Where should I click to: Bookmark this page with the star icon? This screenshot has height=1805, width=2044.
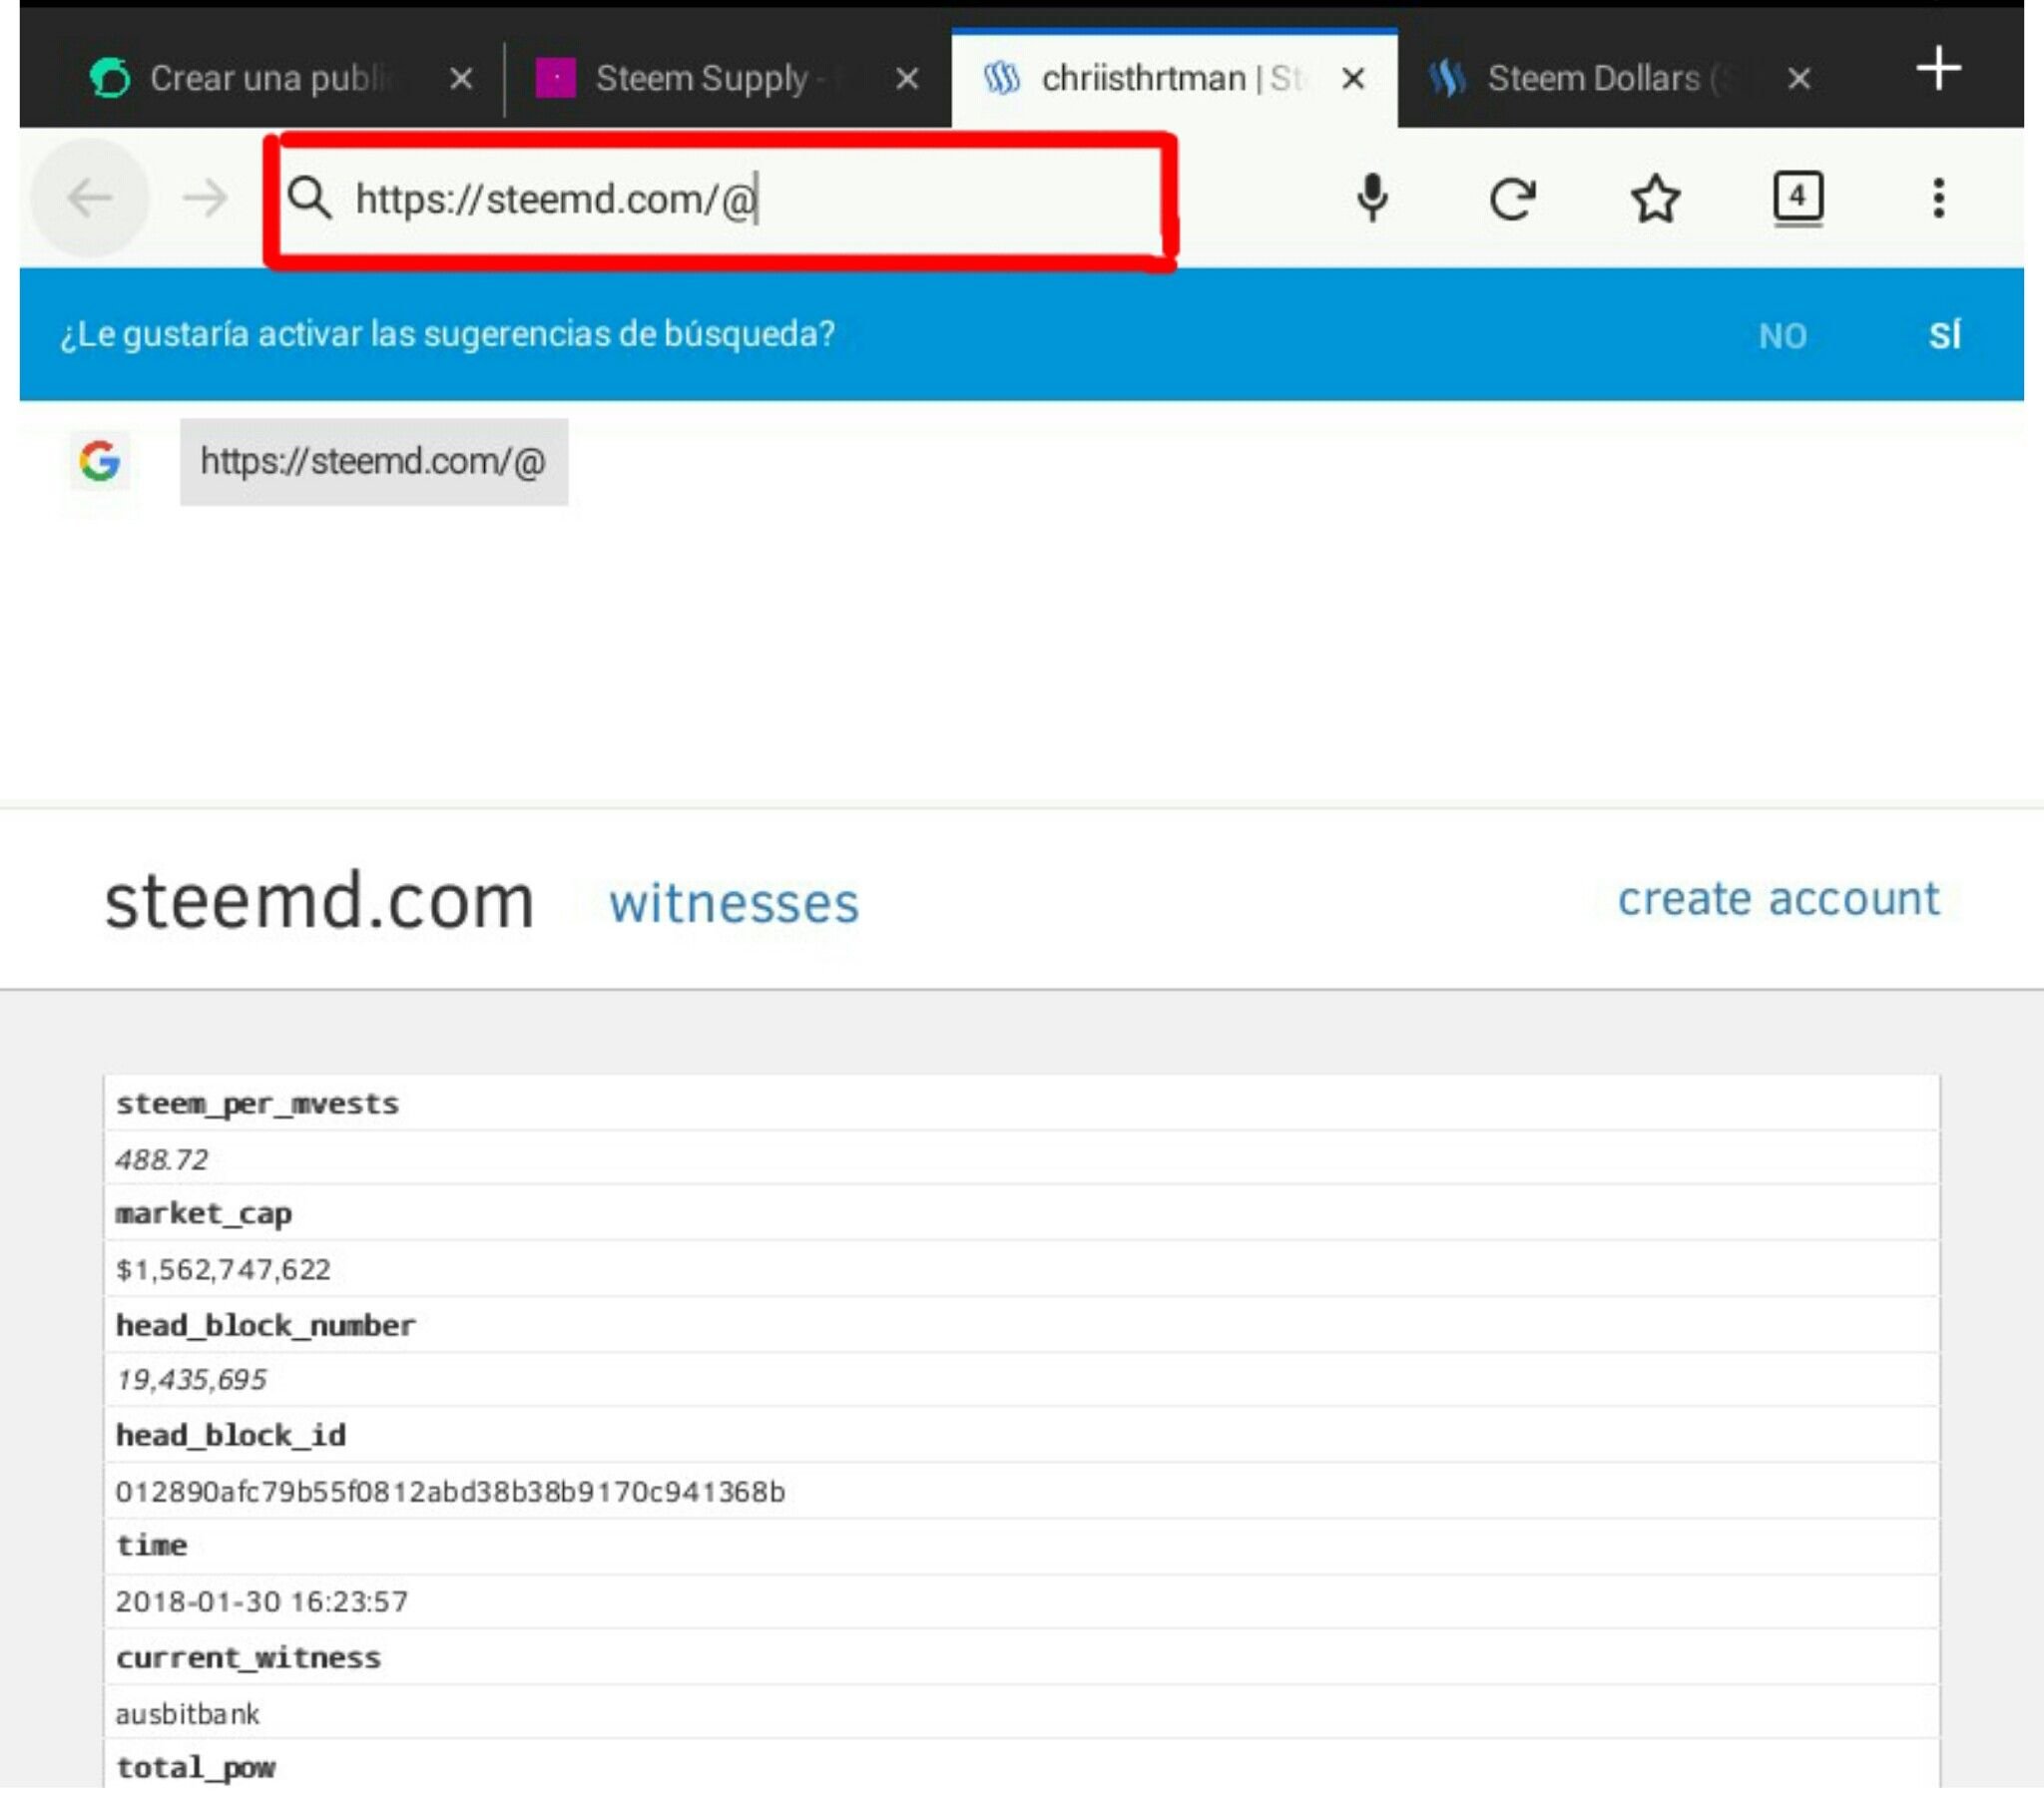click(1655, 198)
